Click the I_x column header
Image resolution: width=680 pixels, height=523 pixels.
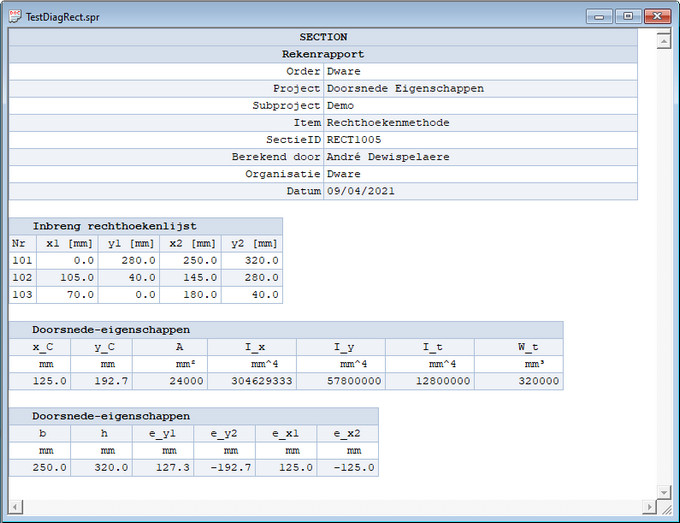click(x=255, y=347)
